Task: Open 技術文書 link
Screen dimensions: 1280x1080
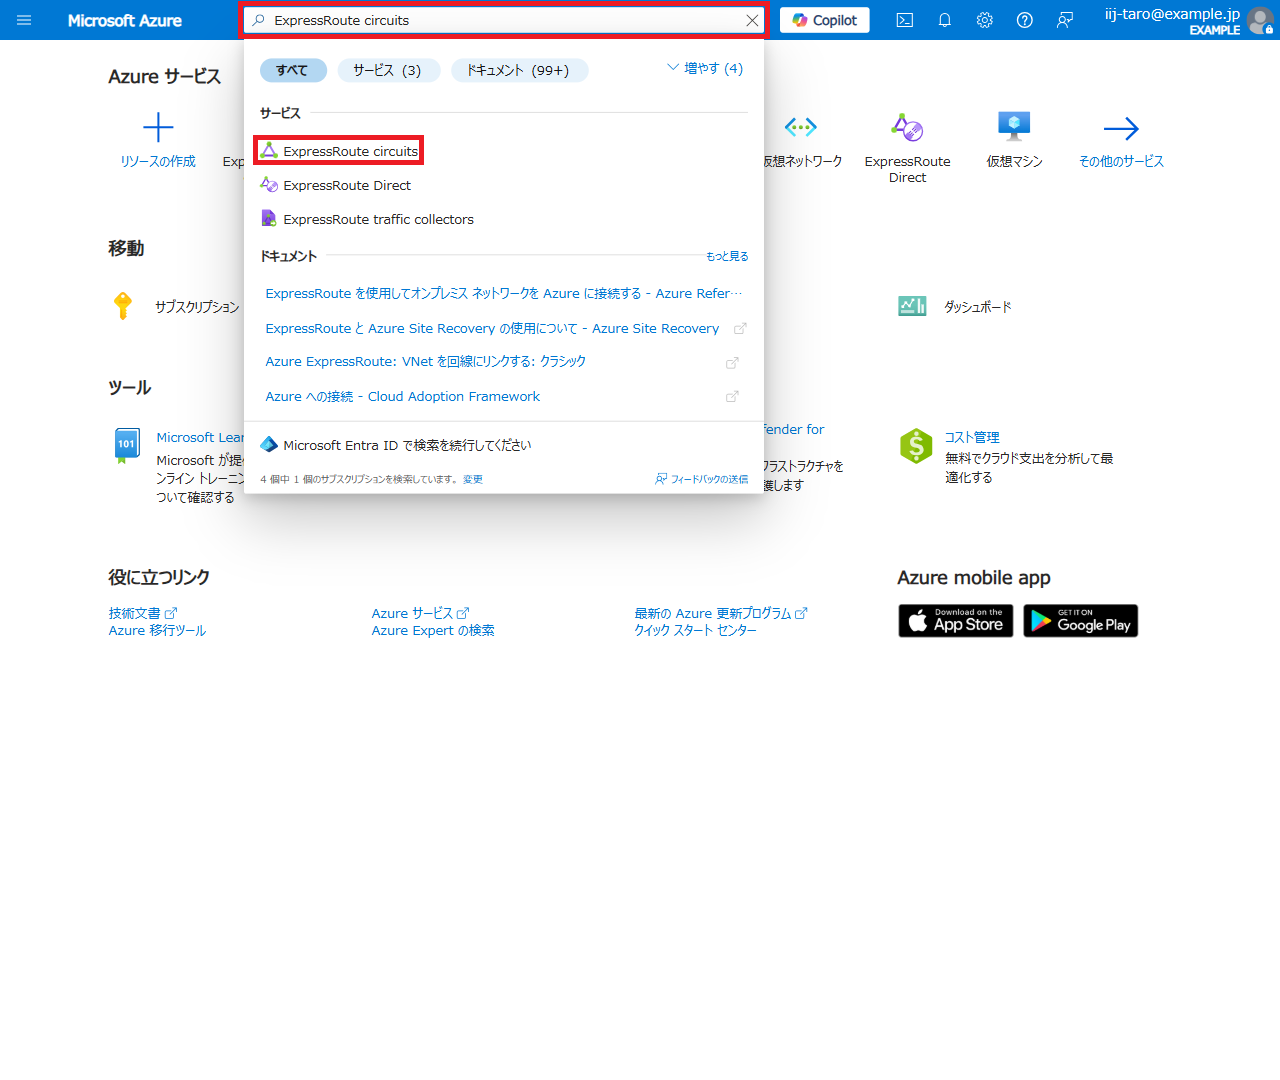Action: point(142,613)
